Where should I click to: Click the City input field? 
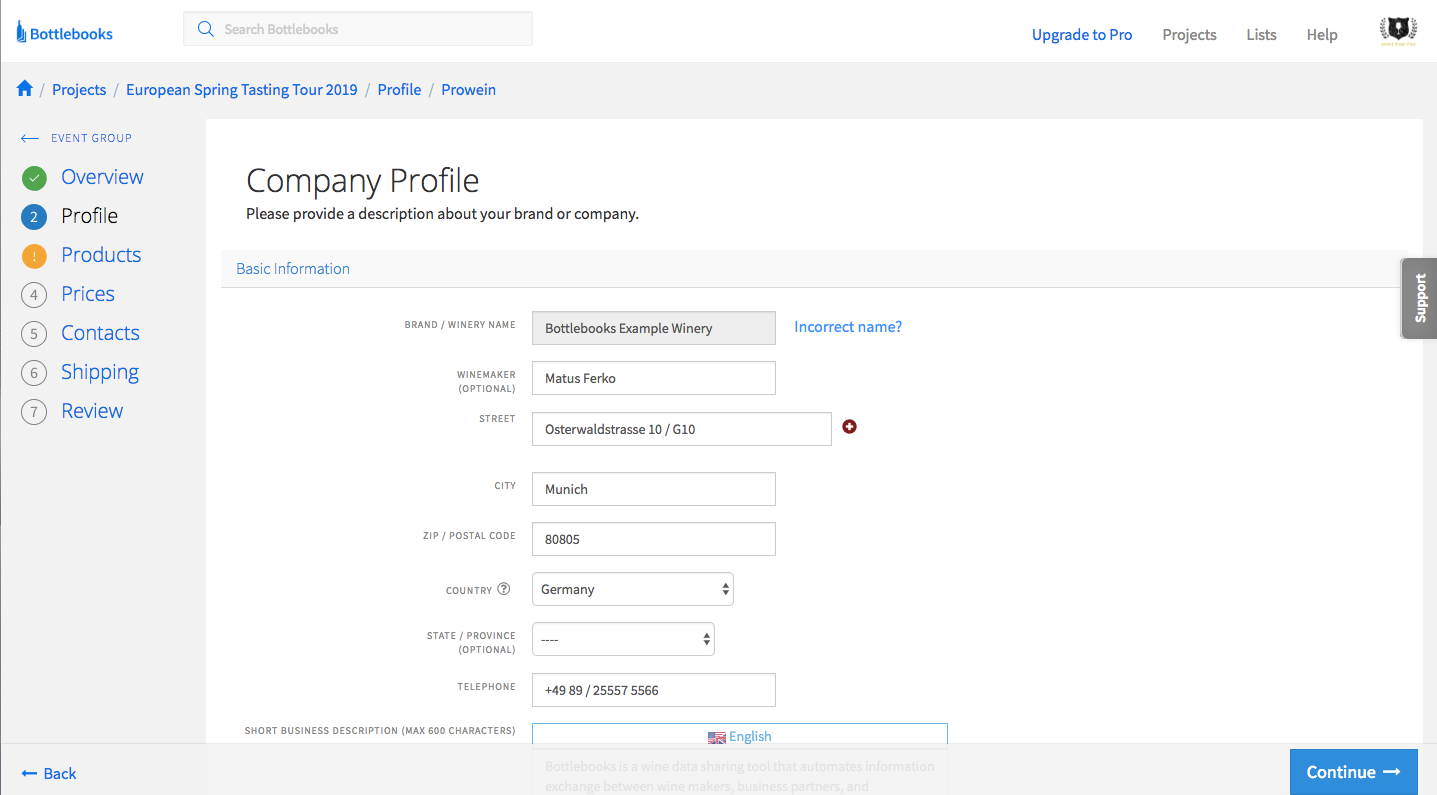coord(654,489)
